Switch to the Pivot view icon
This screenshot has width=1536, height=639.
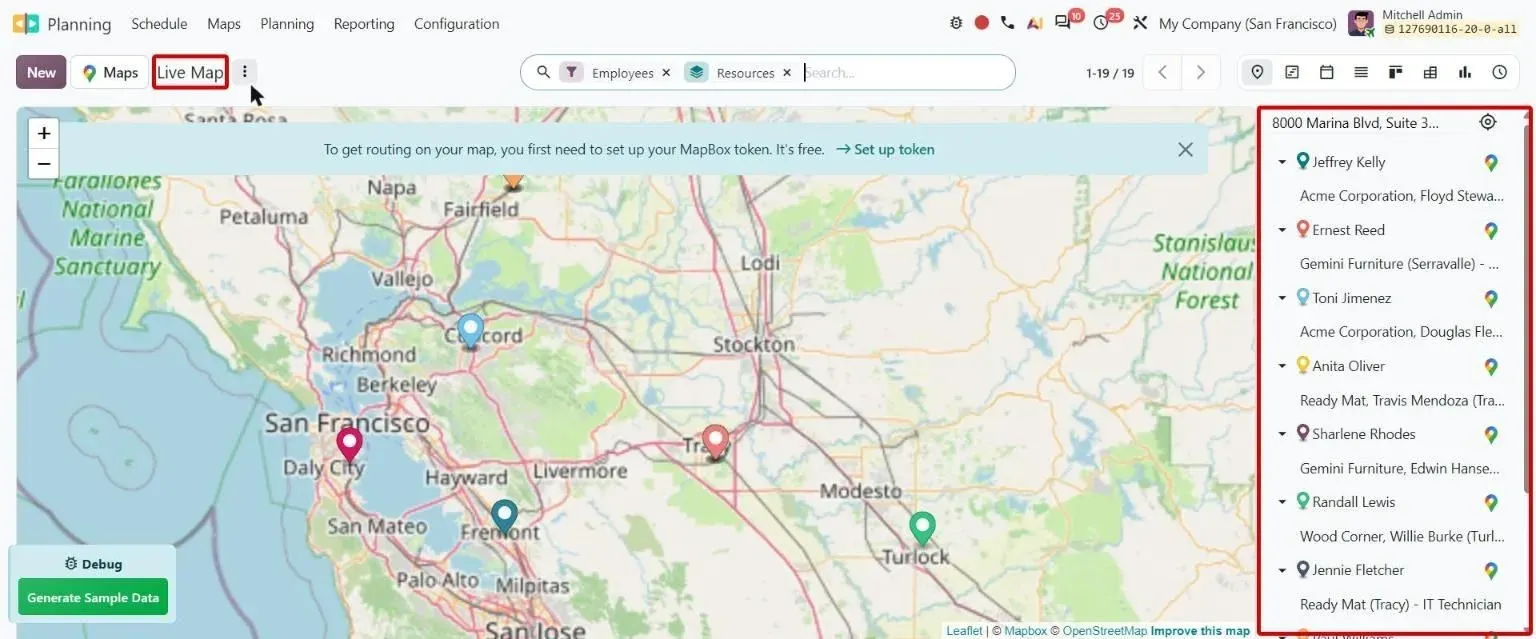[1430, 72]
